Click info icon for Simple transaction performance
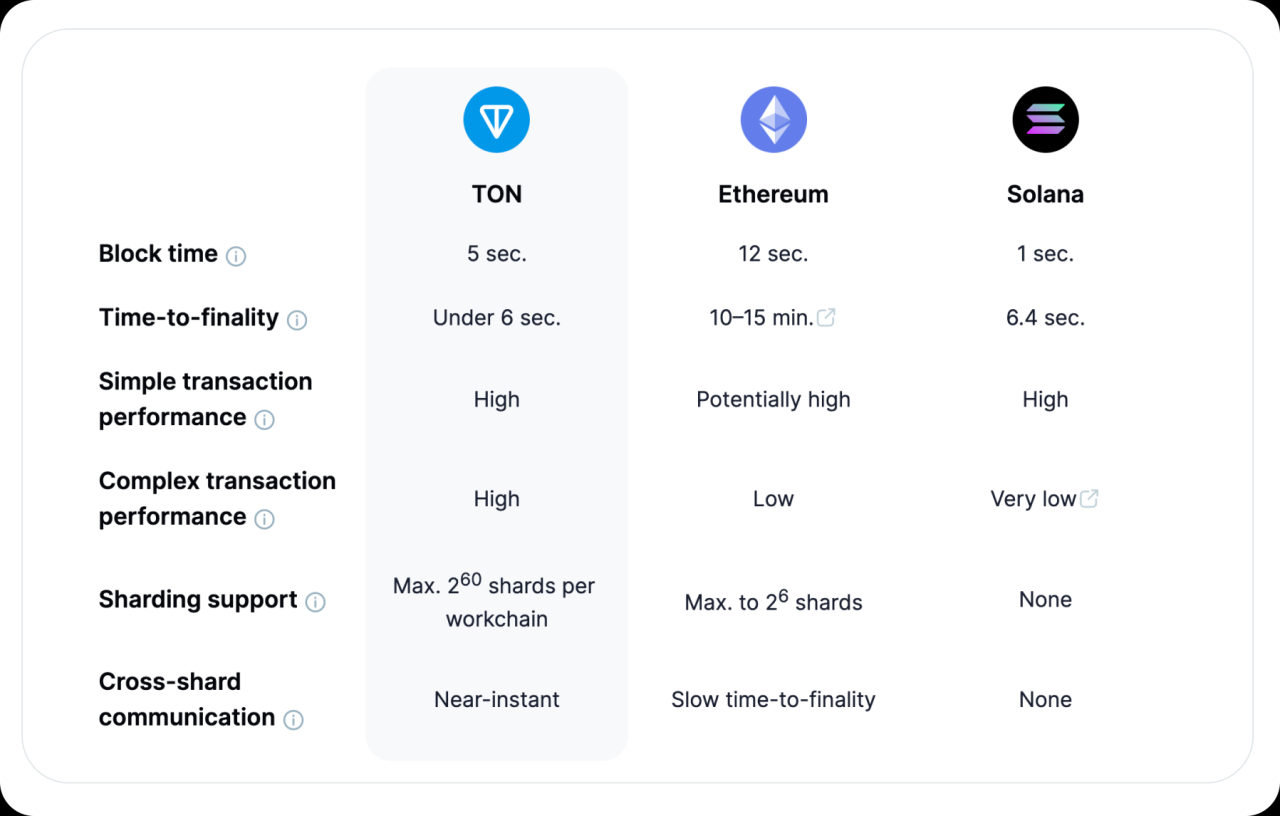Viewport: 1280px width, 816px height. [x=264, y=420]
